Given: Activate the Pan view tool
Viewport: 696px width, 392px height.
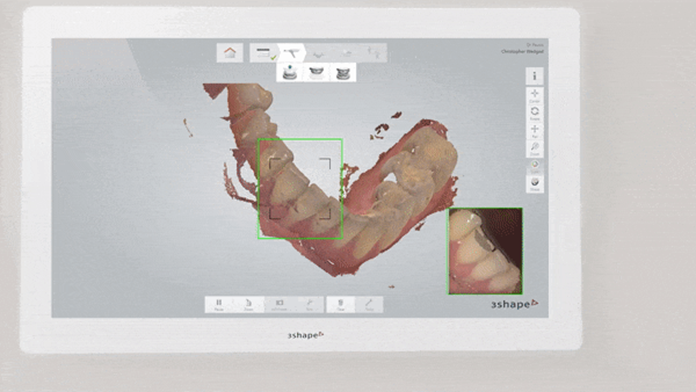Looking at the screenshot, I should [x=534, y=131].
